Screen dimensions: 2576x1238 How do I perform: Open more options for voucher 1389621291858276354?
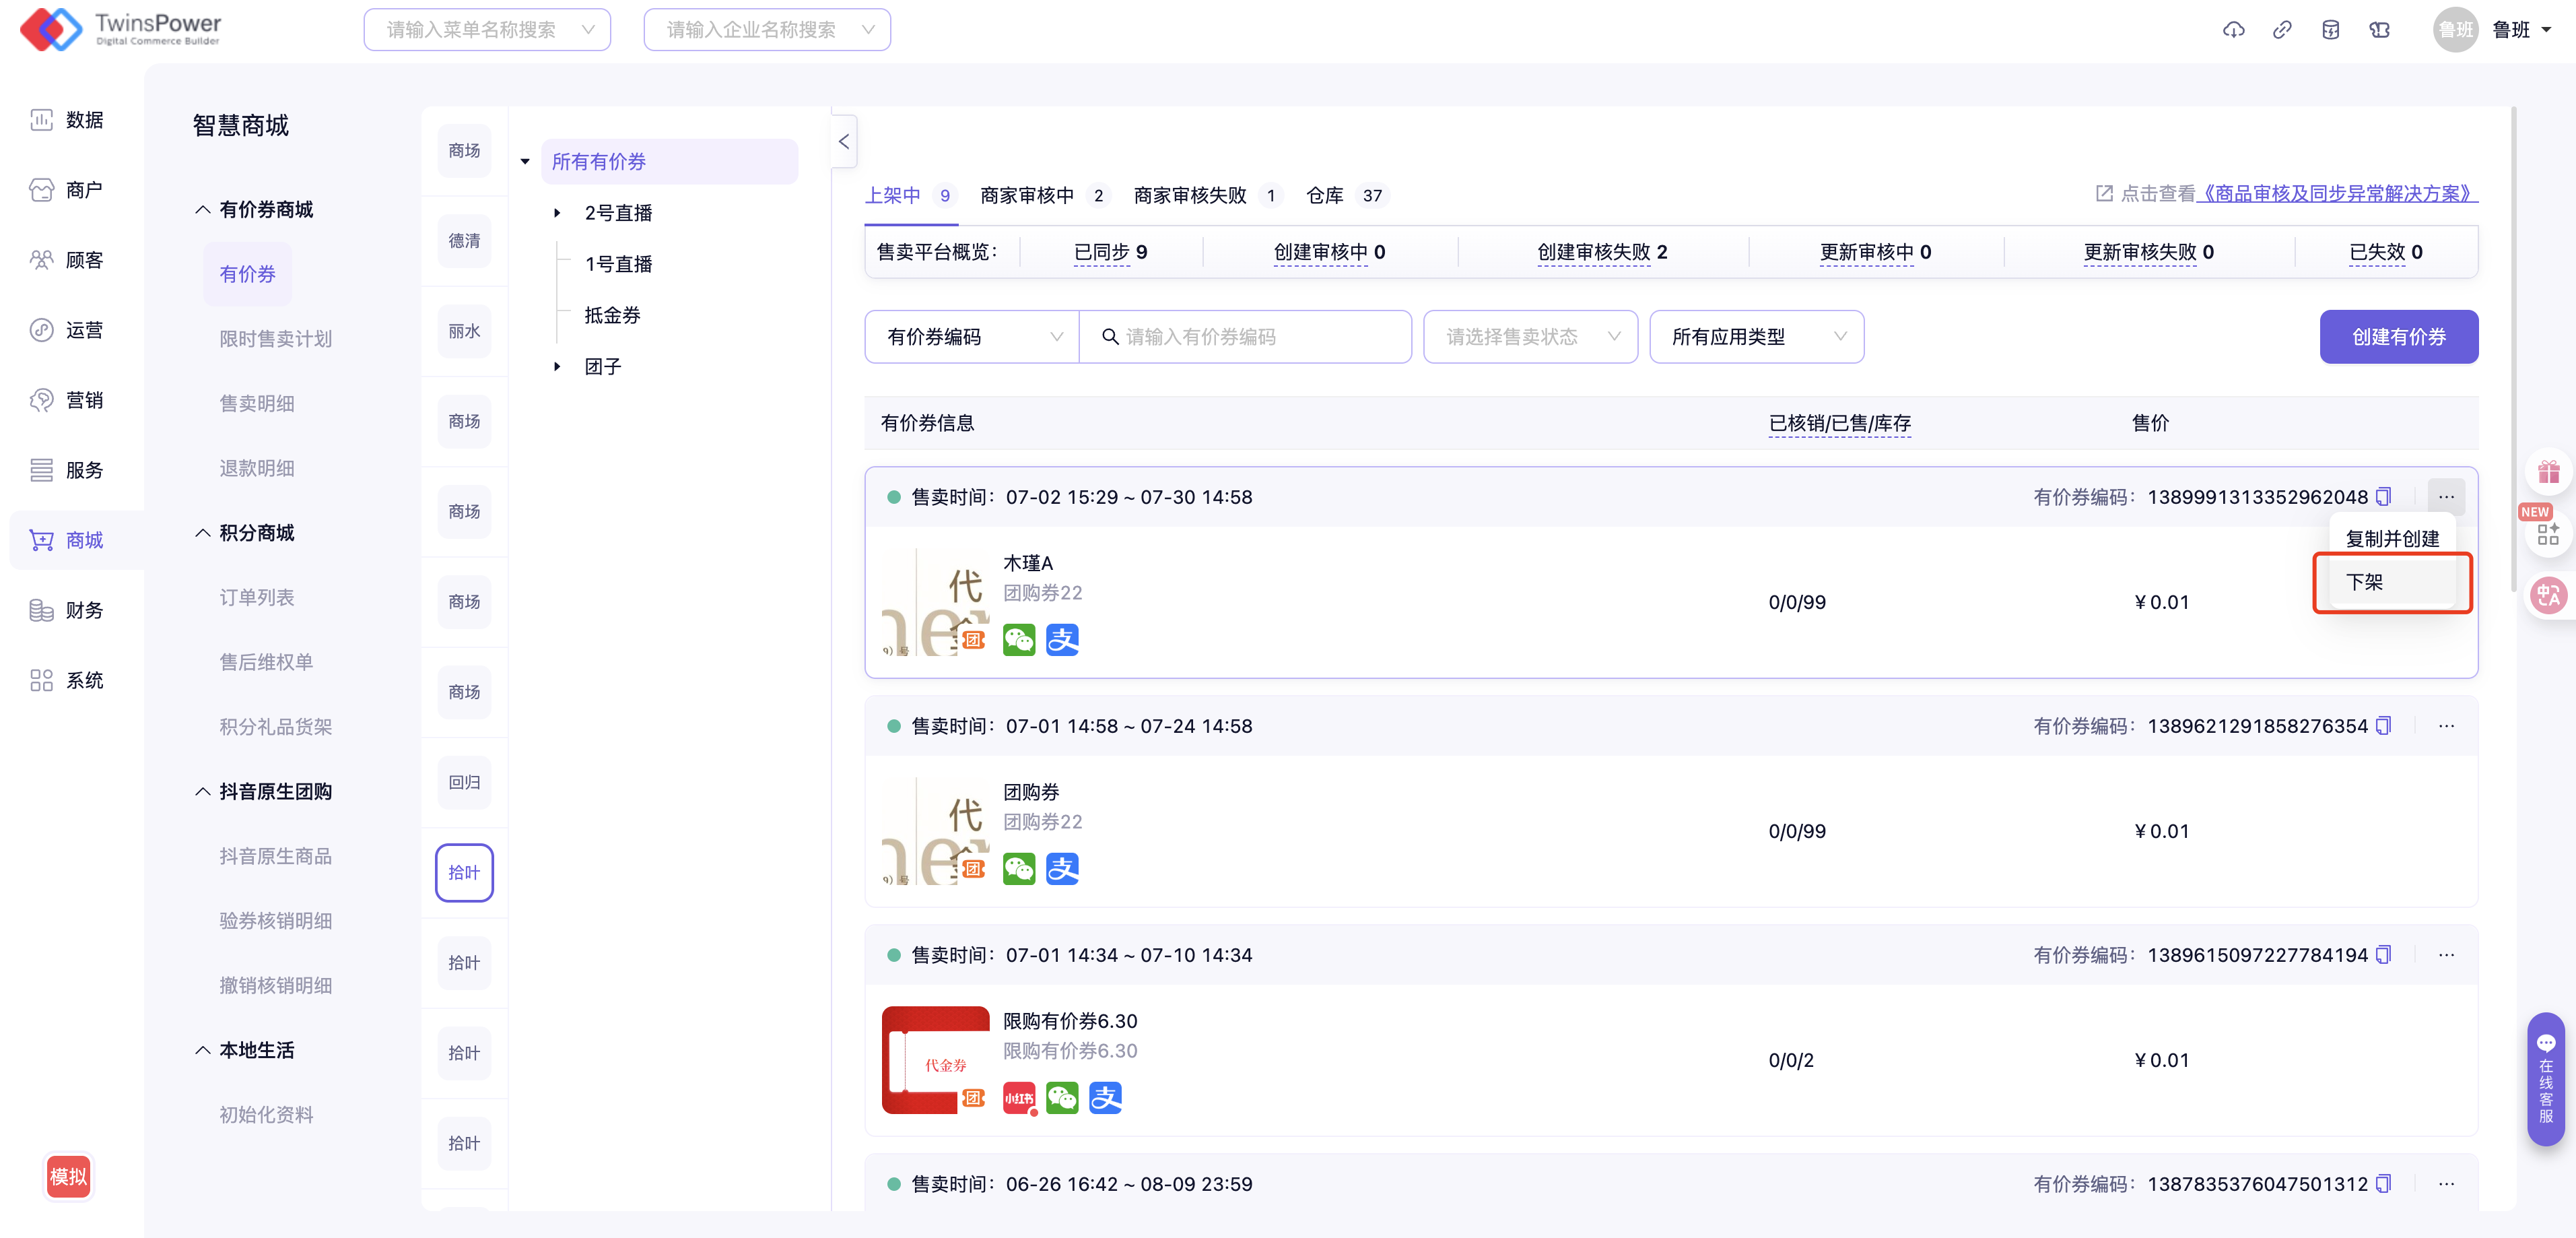point(2446,726)
